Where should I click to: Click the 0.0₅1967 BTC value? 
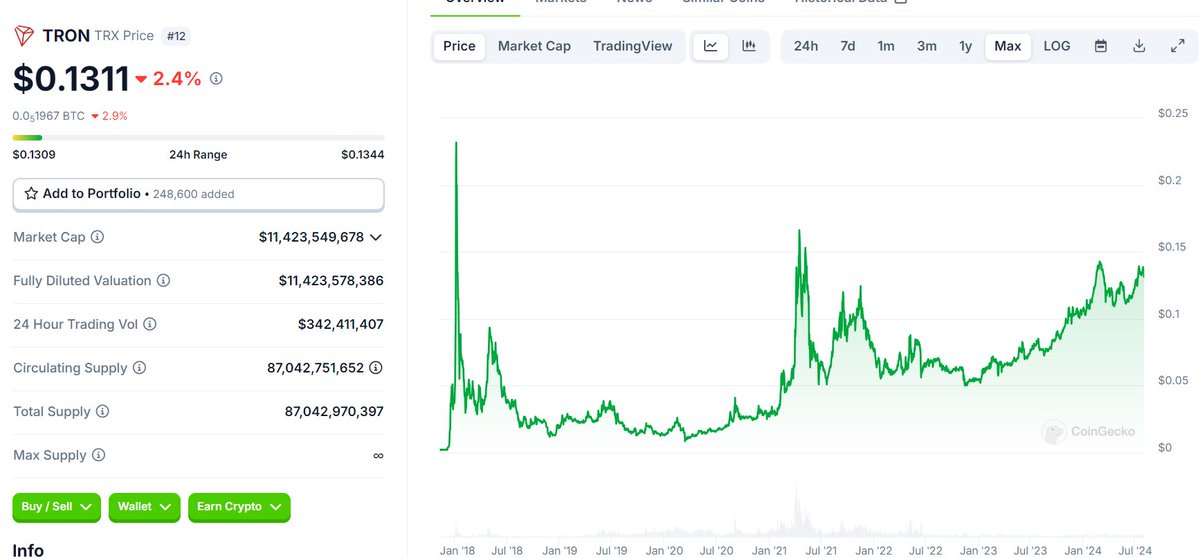48,116
